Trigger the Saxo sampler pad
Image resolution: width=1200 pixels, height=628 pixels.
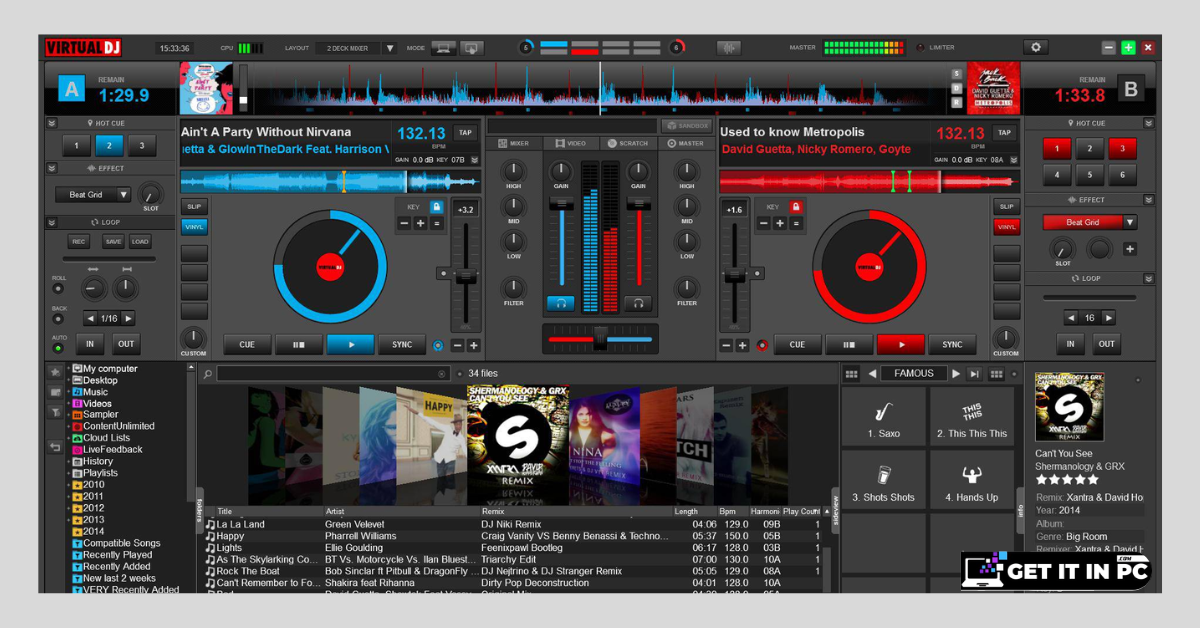point(883,416)
